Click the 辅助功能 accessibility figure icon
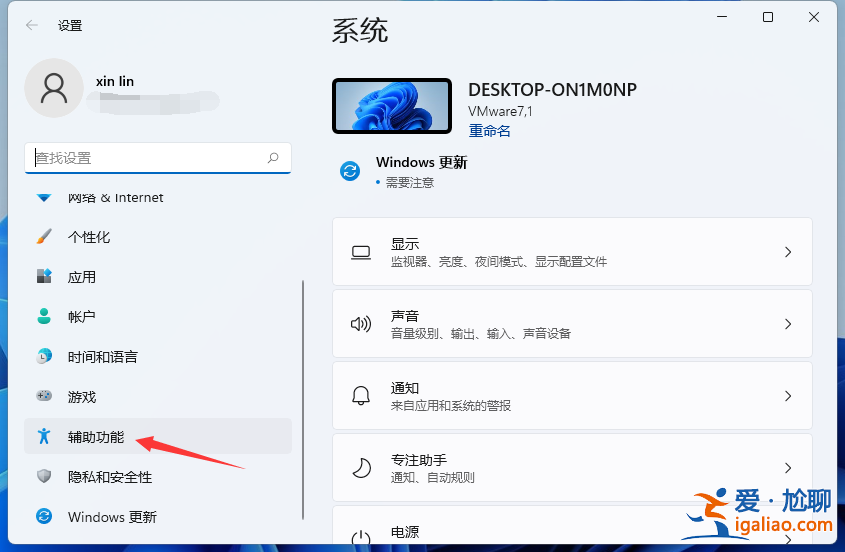Image resolution: width=845 pixels, height=552 pixels. click(44, 436)
